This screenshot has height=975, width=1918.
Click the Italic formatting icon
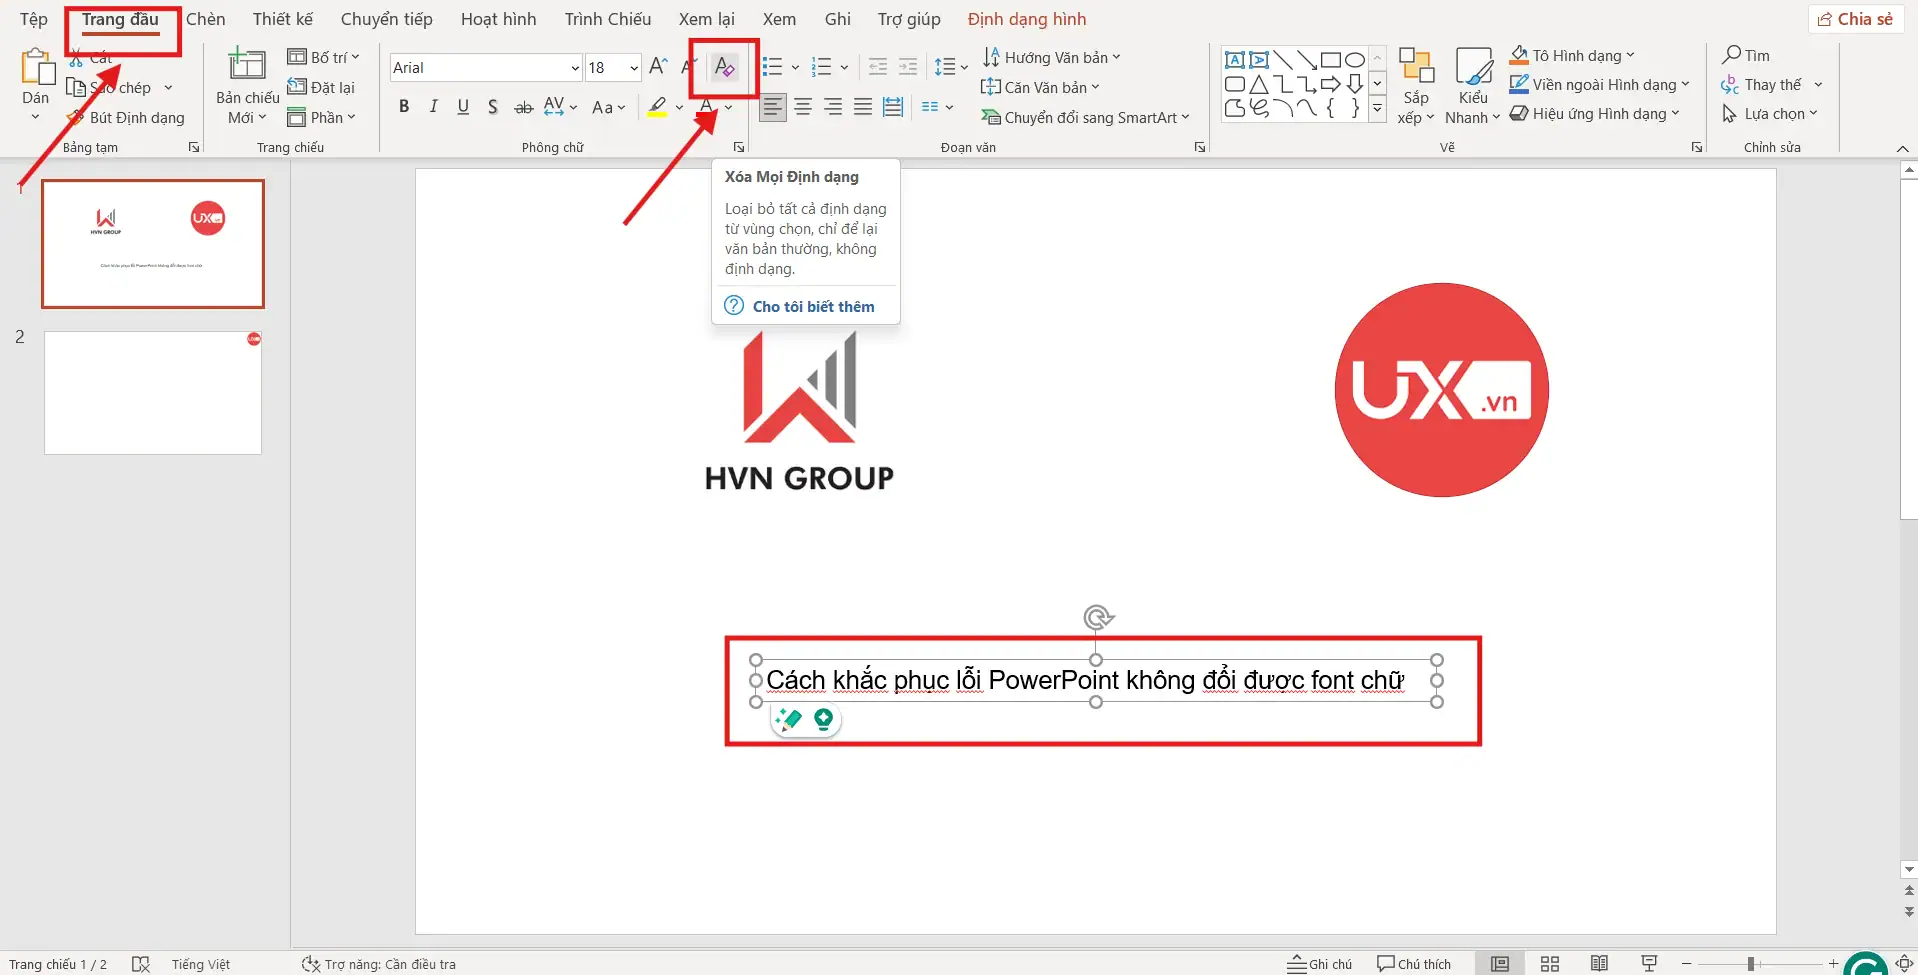432,106
